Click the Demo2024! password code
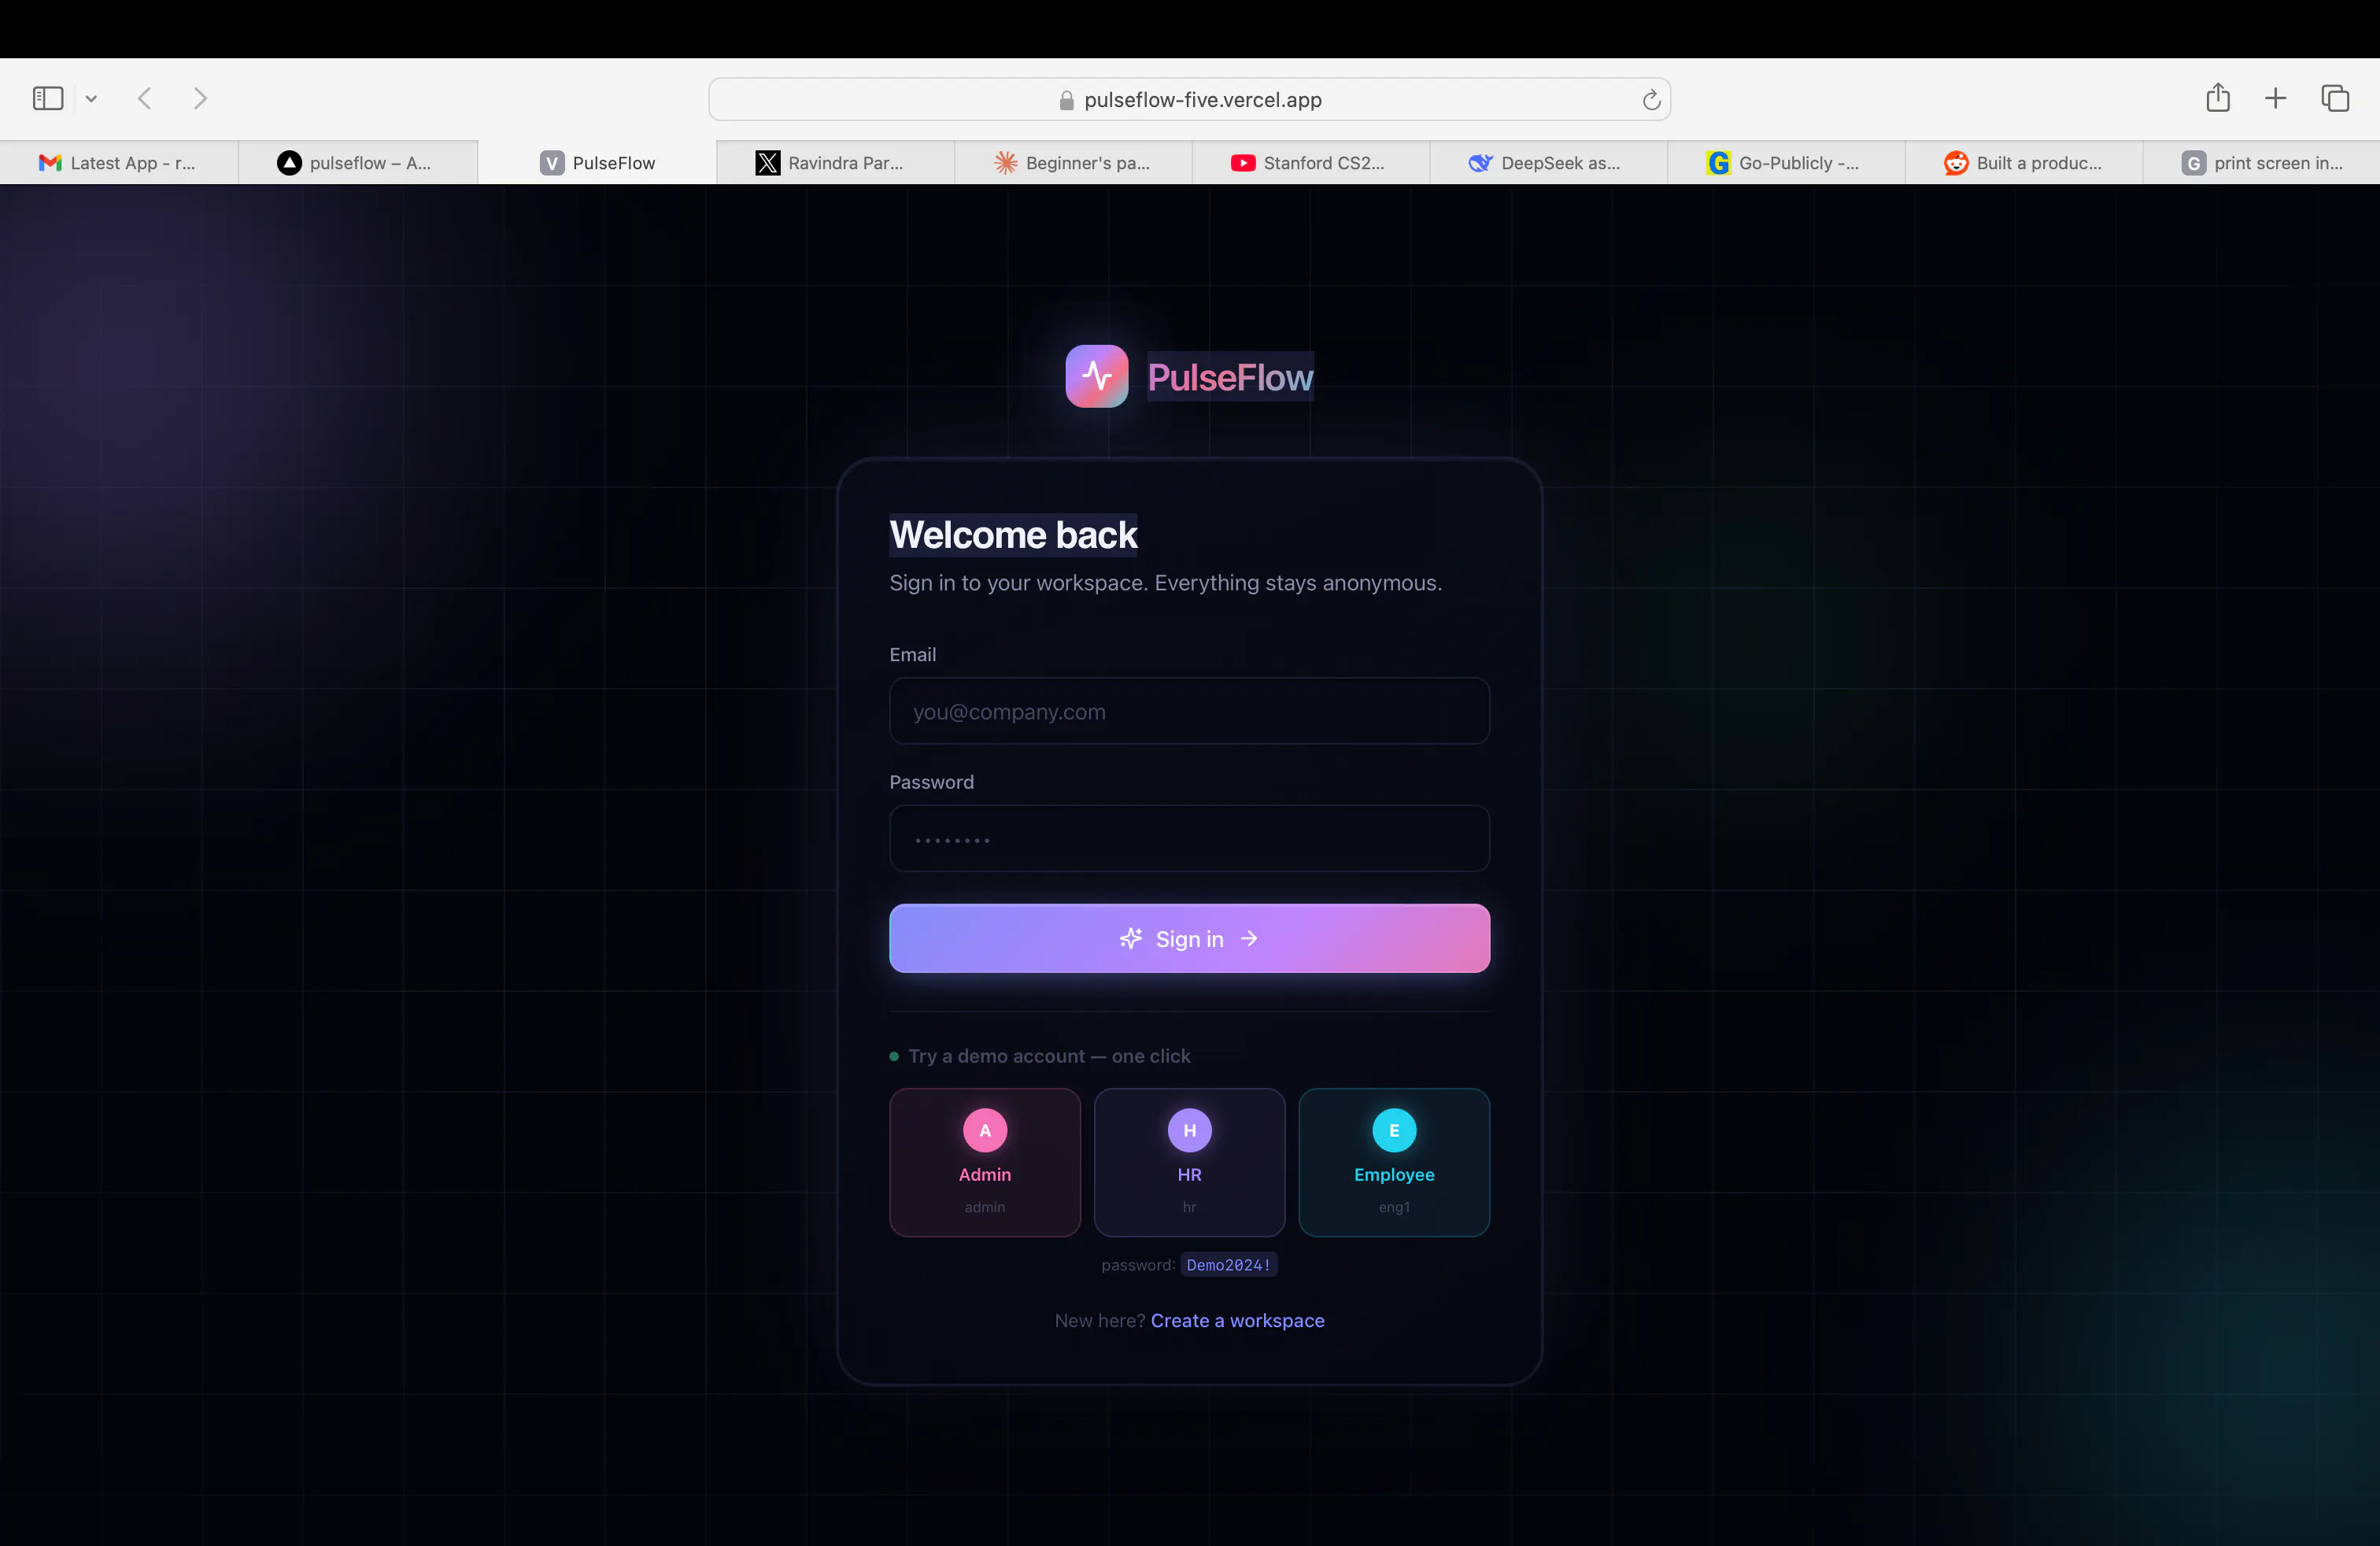Screen dimensions: 2380x1546 1228,1265
